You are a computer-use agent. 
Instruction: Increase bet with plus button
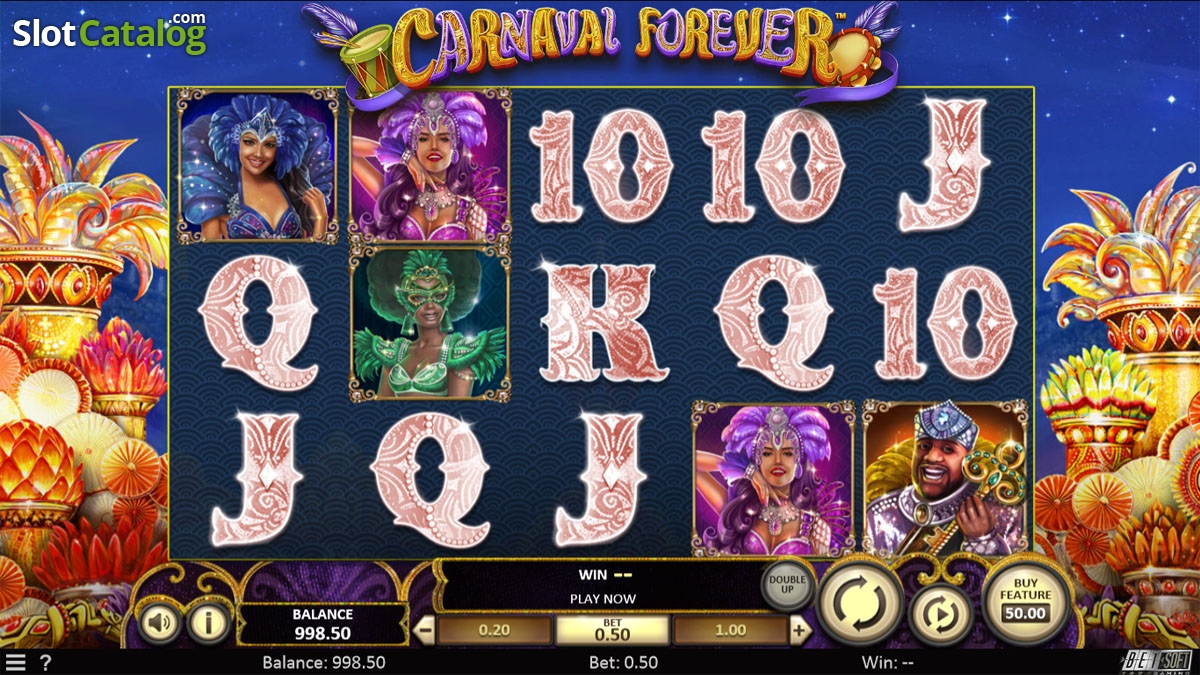[x=799, y=630]
